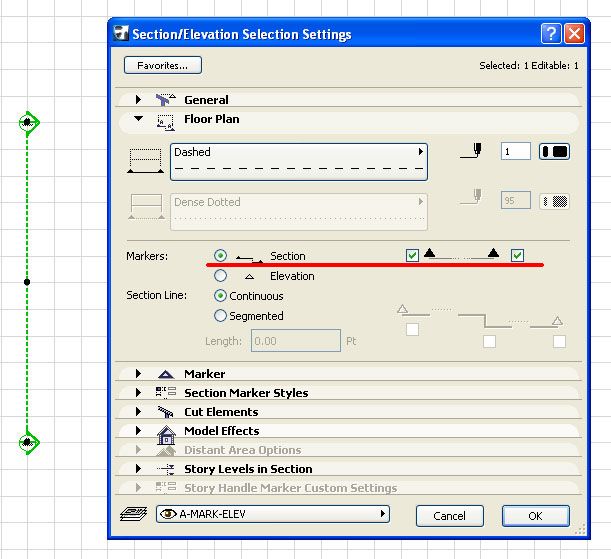
Task: Open the Favorites... list
Action: pyautogui.click(x=162, y=65)
